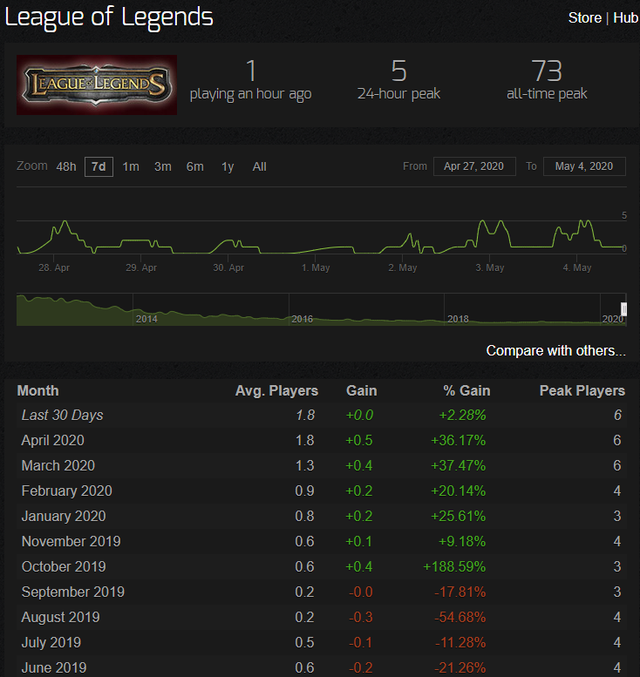
Task: Click 2014 on the overview timeline
Action: (146, 318)
